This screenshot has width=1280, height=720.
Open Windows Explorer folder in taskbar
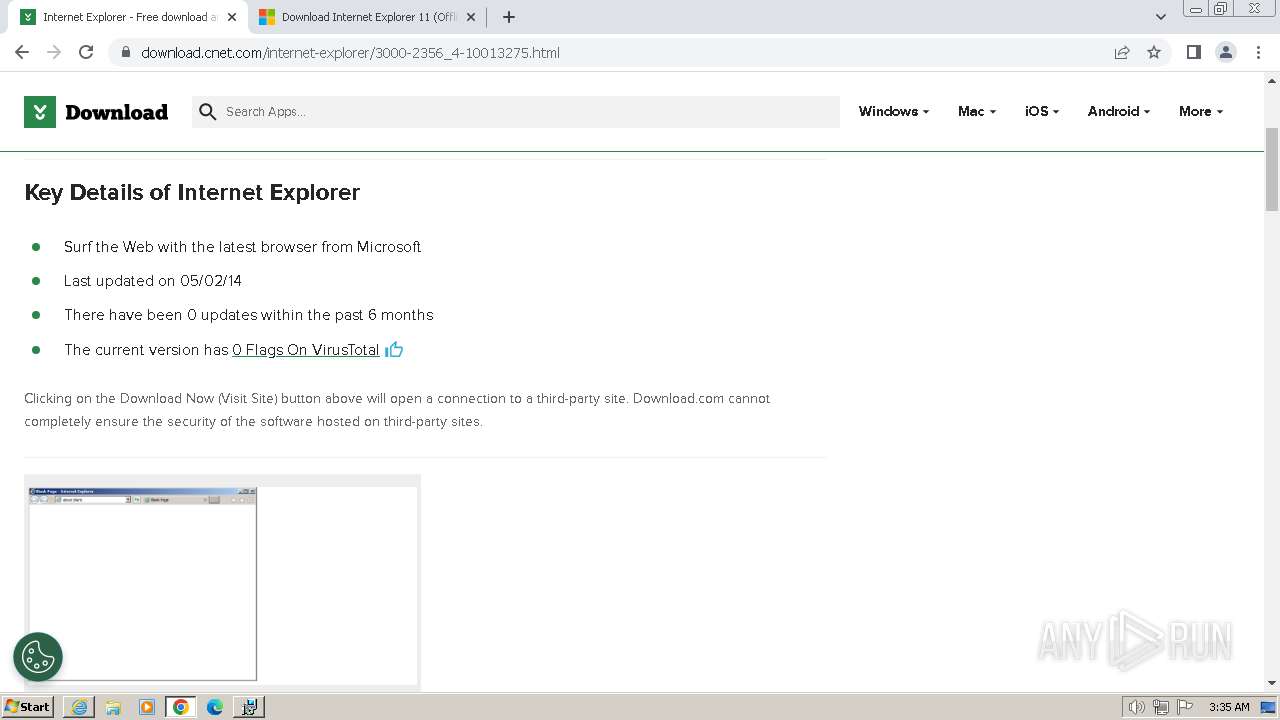(x=113, y=707)
